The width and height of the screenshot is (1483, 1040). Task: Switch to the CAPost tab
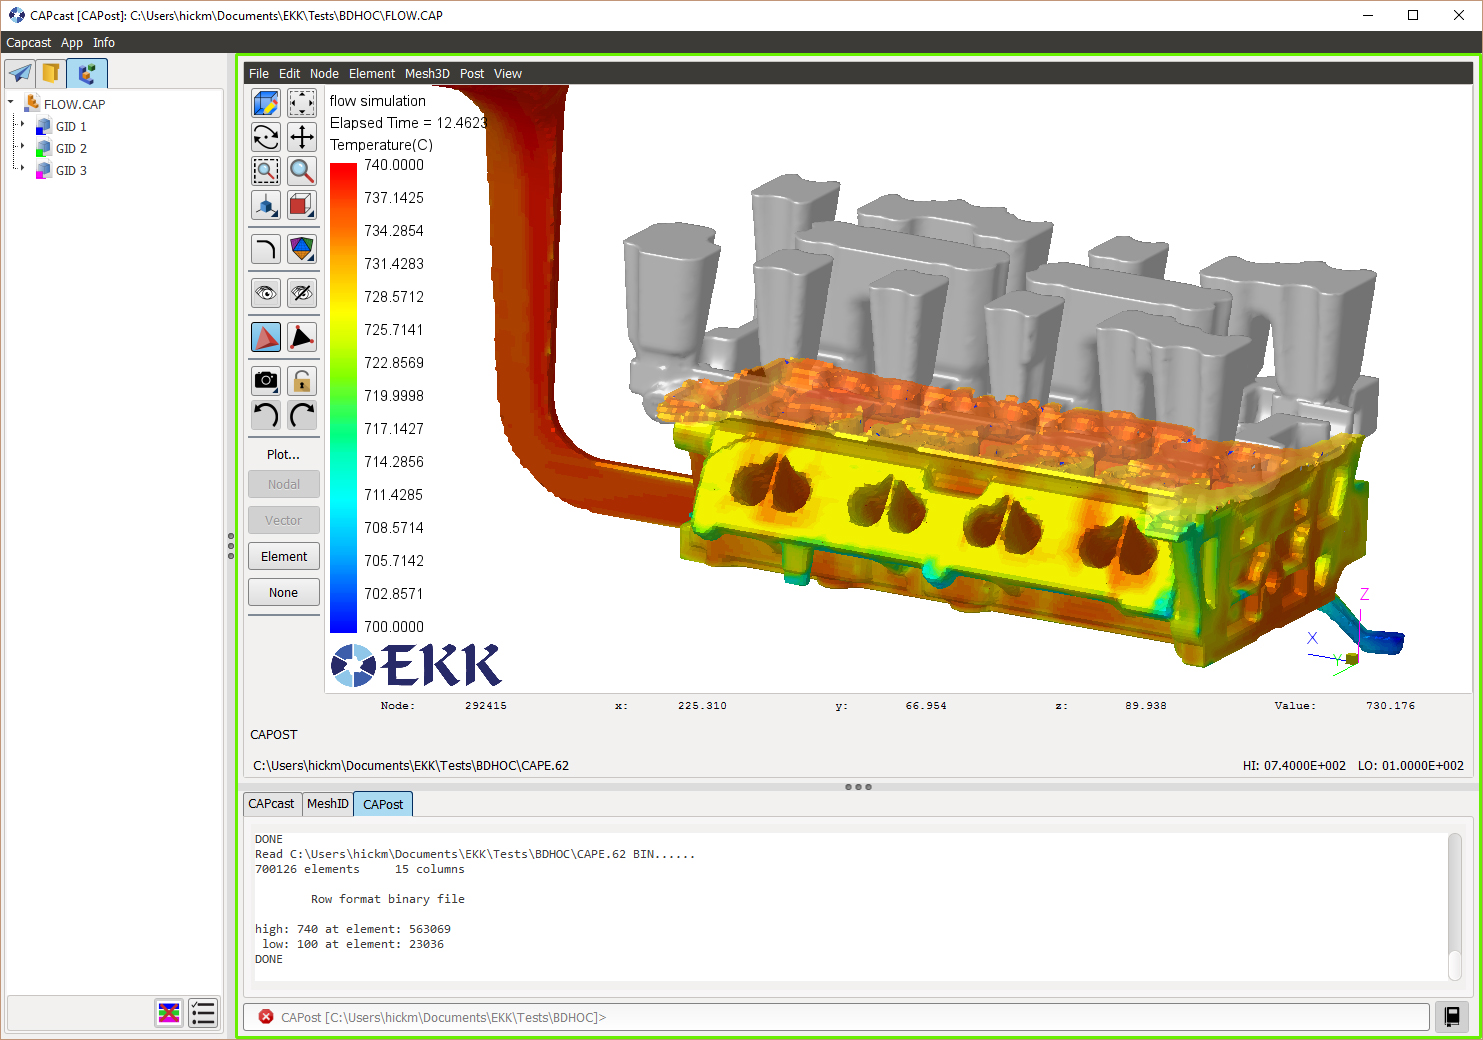tap(383, 804)
